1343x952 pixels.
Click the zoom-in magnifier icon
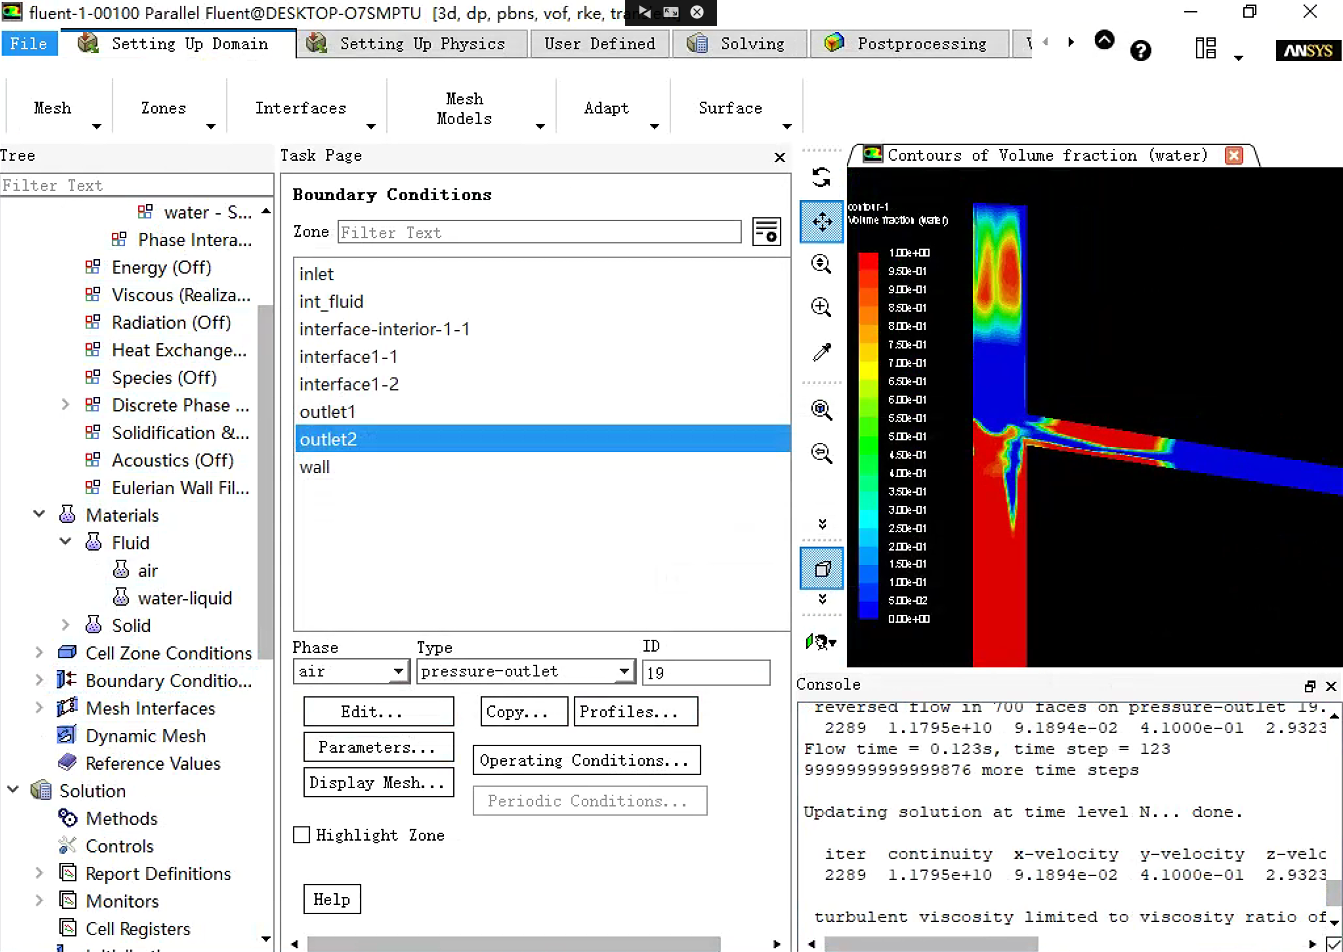click(x=821, y=307)
